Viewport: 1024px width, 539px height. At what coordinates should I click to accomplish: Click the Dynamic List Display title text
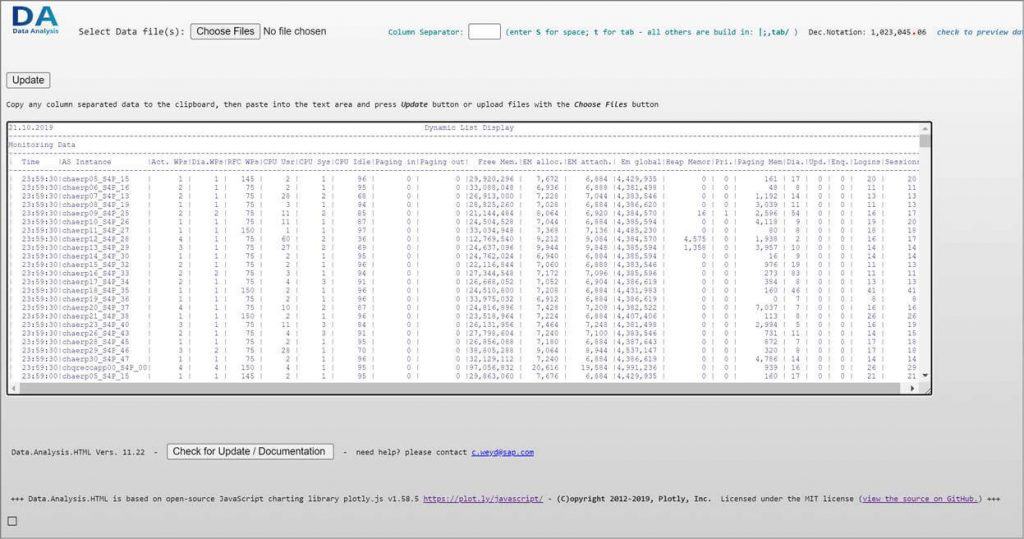pyautogui.click(x=469, y=128)
